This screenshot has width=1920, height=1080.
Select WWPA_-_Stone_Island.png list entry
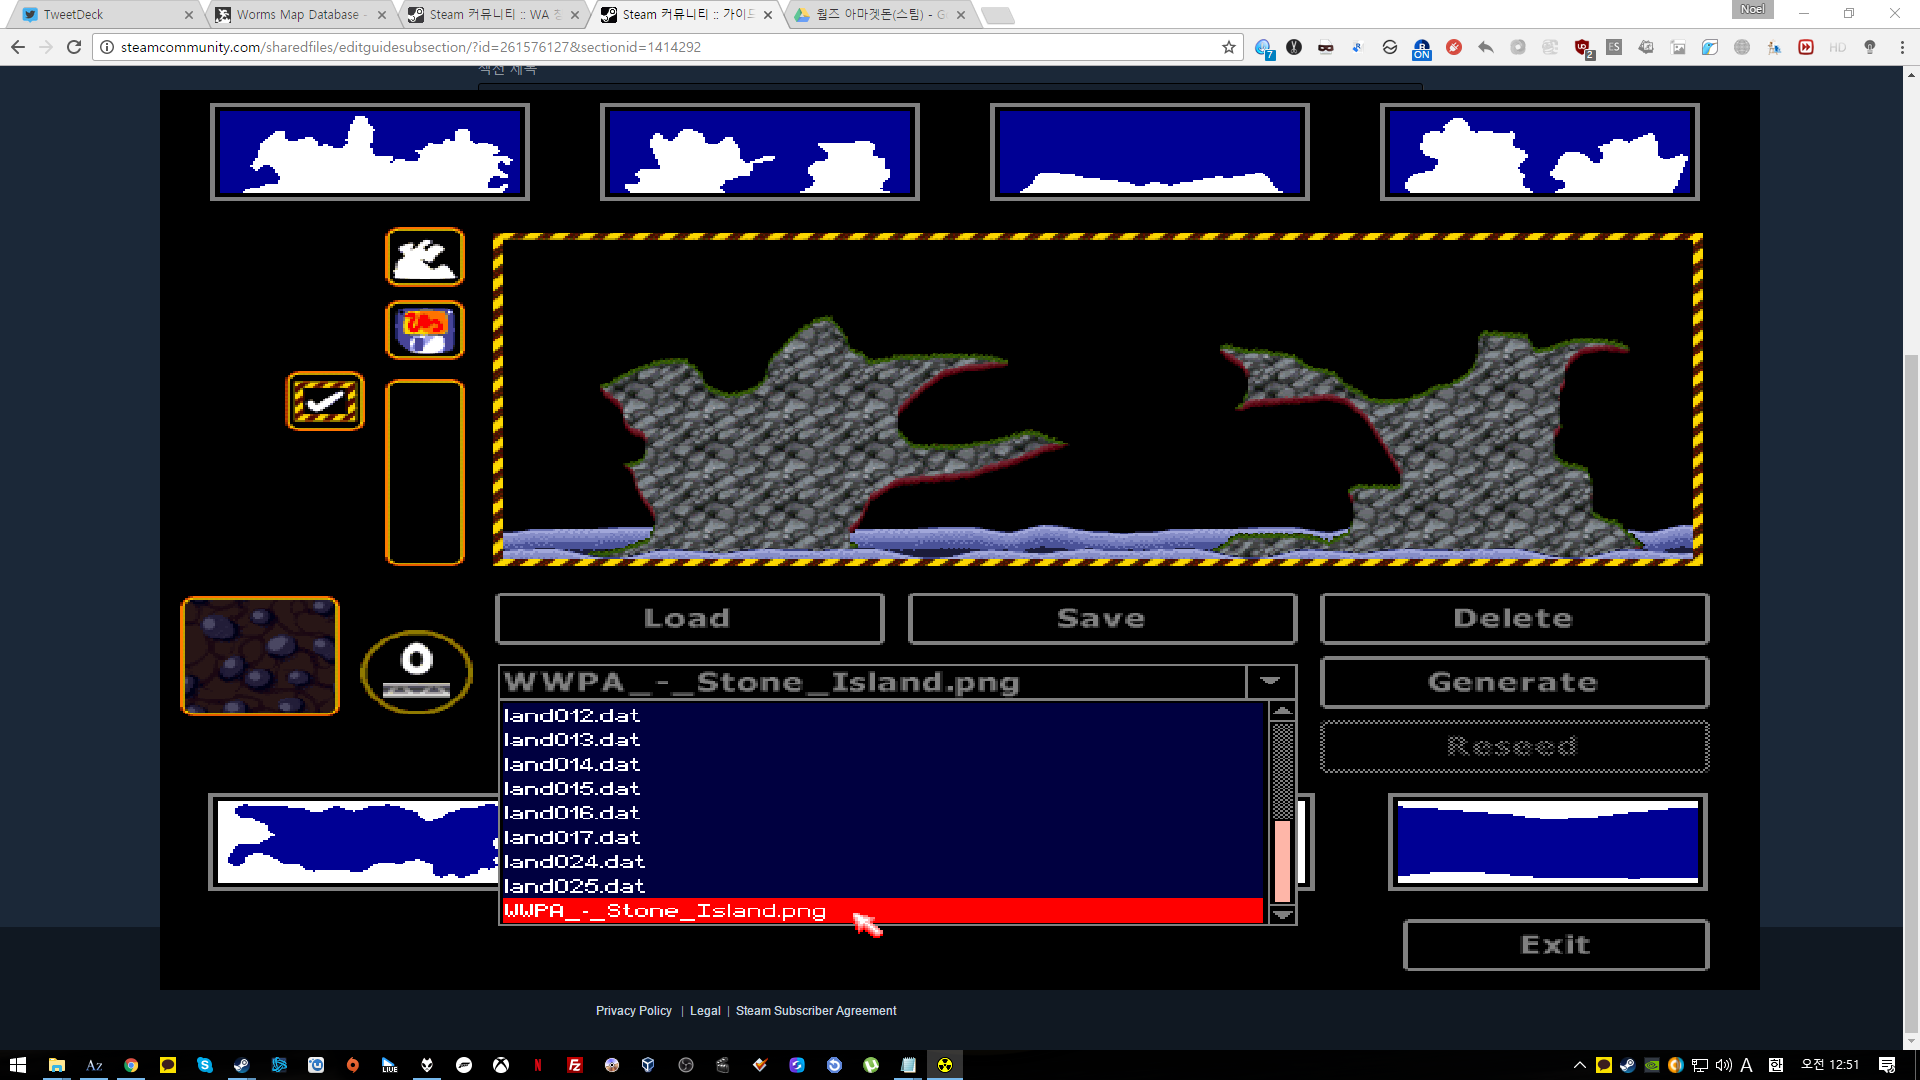[665, 911]
